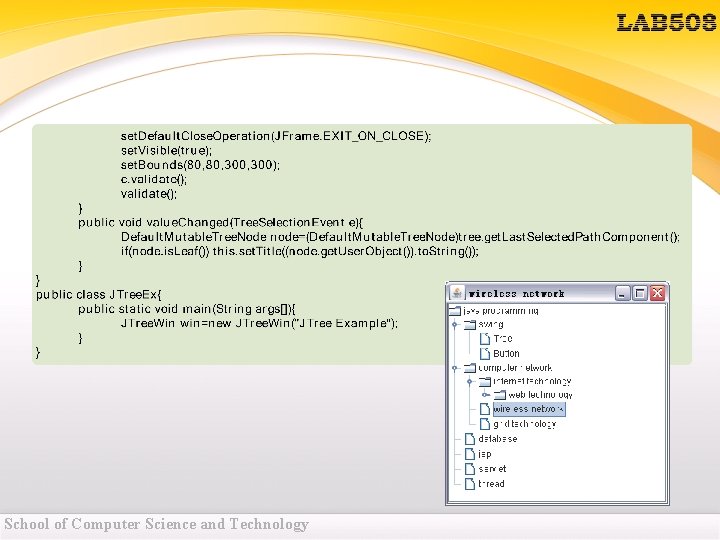Click the if(node.isLeaf()) code line

[x=300, y=252]
